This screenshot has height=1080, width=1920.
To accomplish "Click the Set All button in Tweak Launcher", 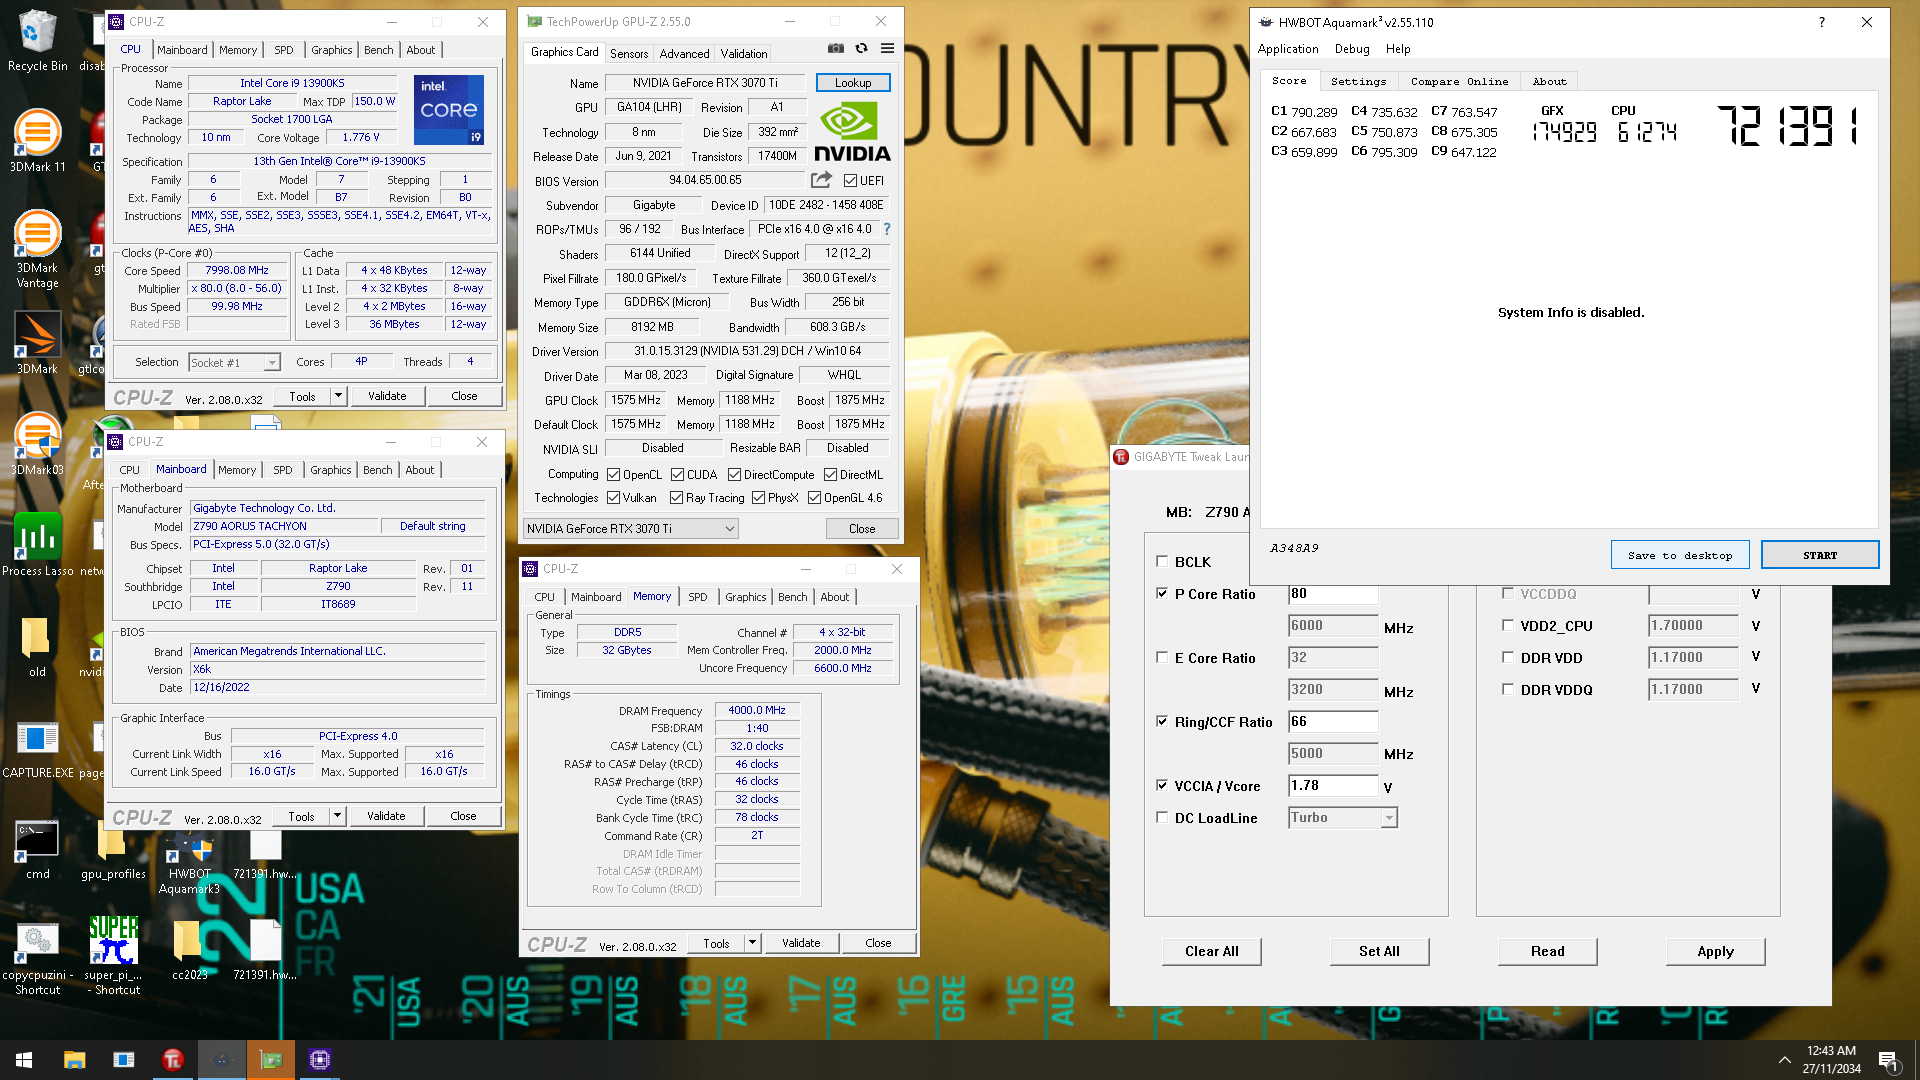I will pos(1379,951).
